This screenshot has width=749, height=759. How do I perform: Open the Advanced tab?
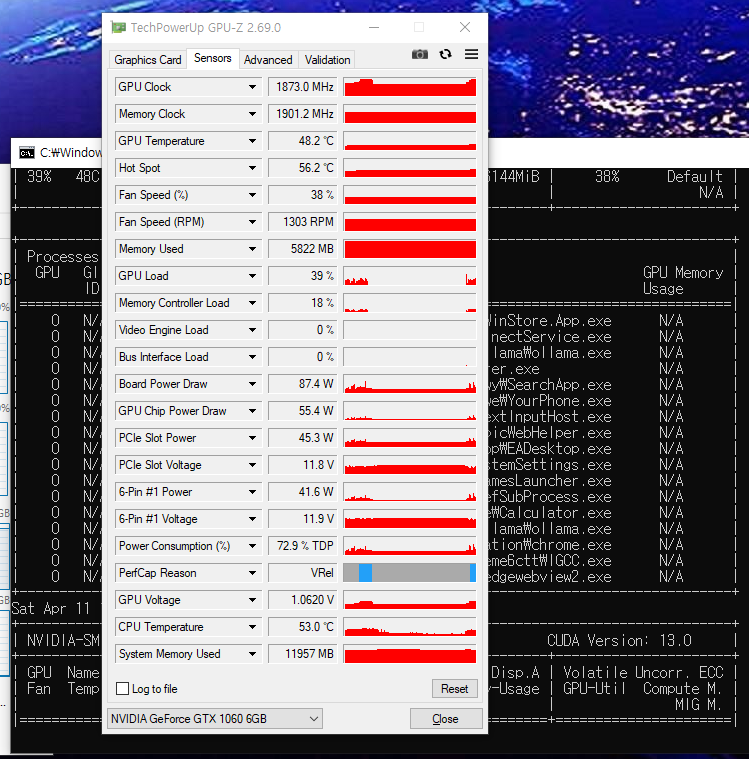pyautogui.click(x=268, y=60)
